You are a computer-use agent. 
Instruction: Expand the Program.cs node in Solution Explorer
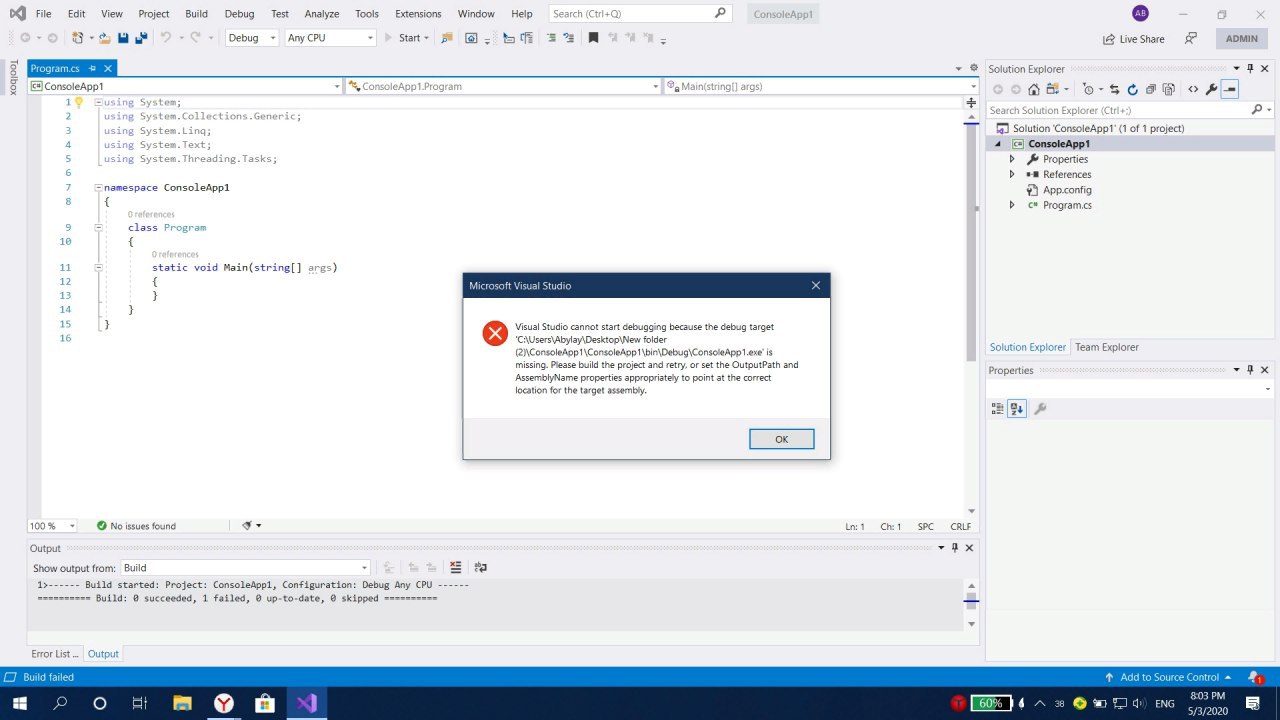coord(1011,205)
